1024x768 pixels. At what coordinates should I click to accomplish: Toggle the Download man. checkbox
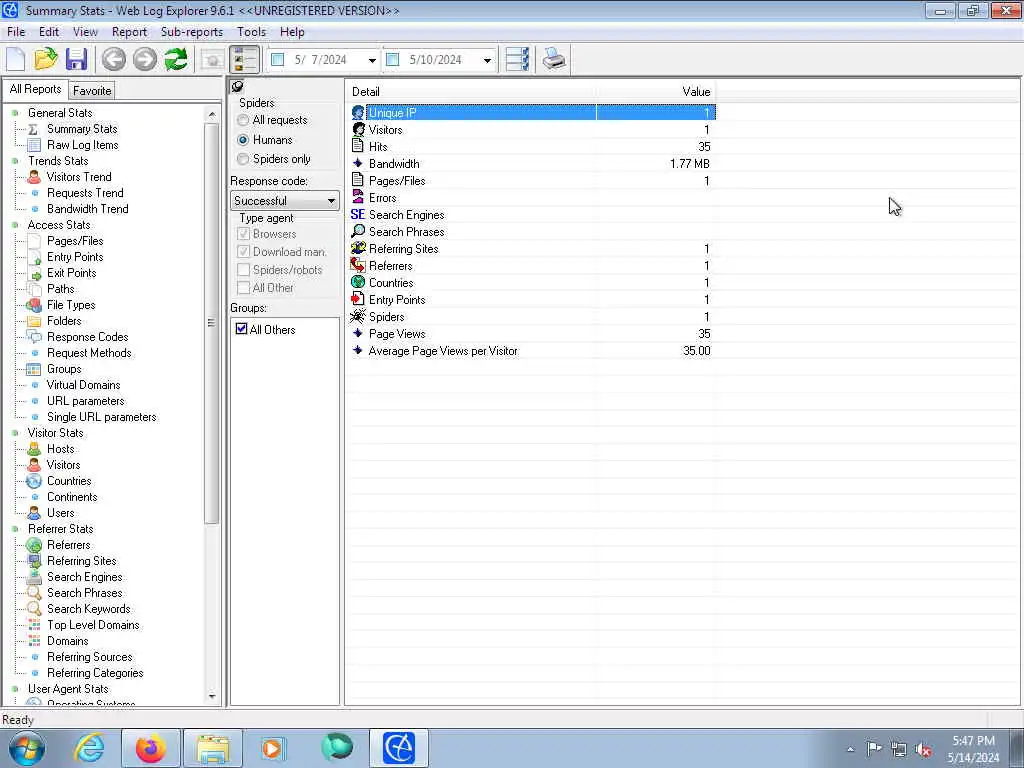244,251
